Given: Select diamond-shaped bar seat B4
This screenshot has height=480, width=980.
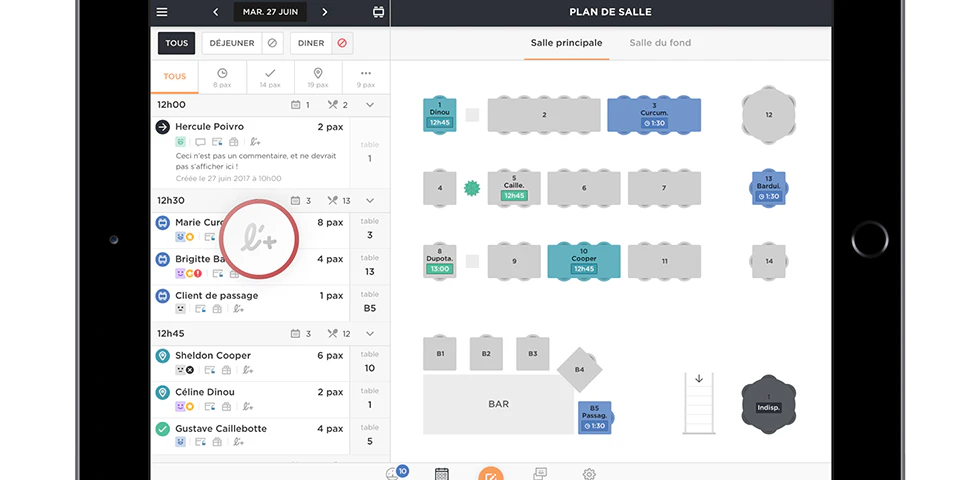Looking at the screenshot, I should tap(579, 370).
